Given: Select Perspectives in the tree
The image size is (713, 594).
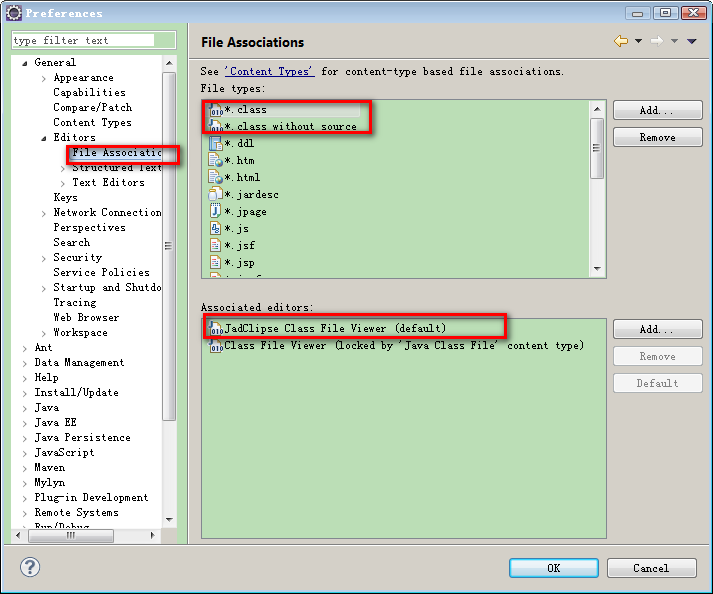Looking at the screenshot, I should click(x=89, y=227).
